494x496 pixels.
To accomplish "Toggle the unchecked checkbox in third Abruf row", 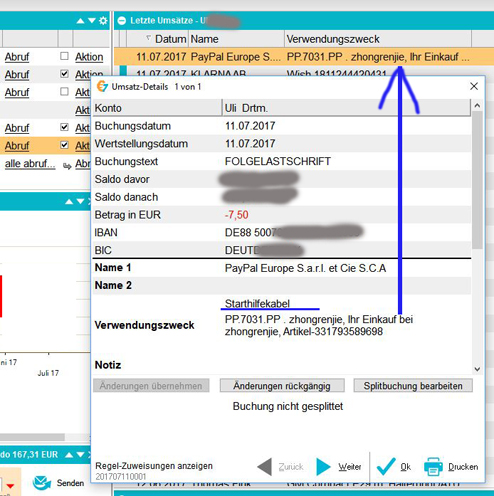I will point(64,92).
